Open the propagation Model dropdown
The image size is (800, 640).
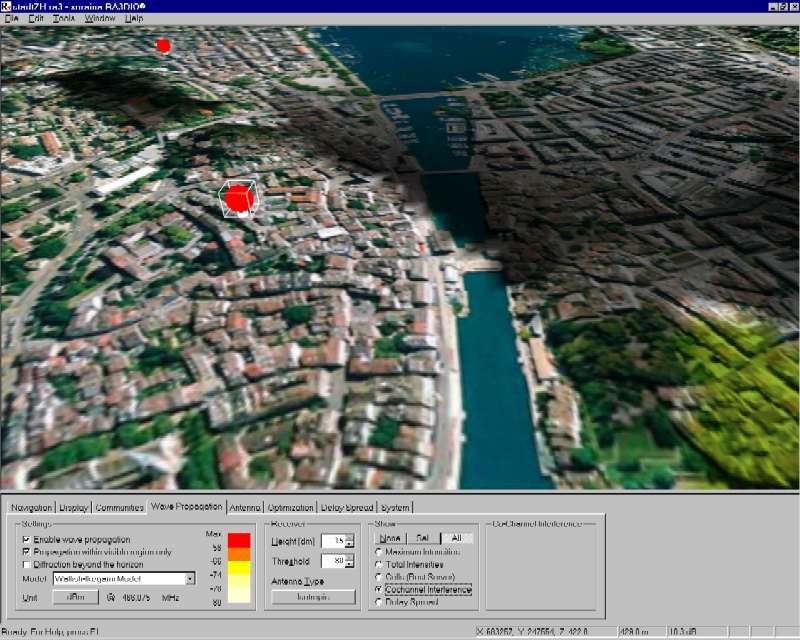pos(190,578)
